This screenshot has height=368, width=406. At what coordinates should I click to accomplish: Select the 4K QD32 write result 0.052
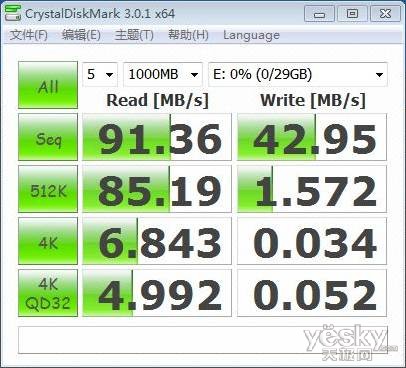pos(312,293)
